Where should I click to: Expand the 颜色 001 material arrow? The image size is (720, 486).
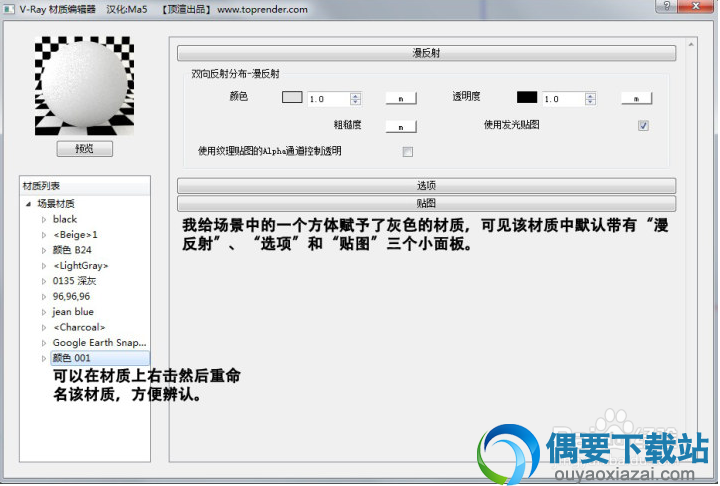coord(44,358)
